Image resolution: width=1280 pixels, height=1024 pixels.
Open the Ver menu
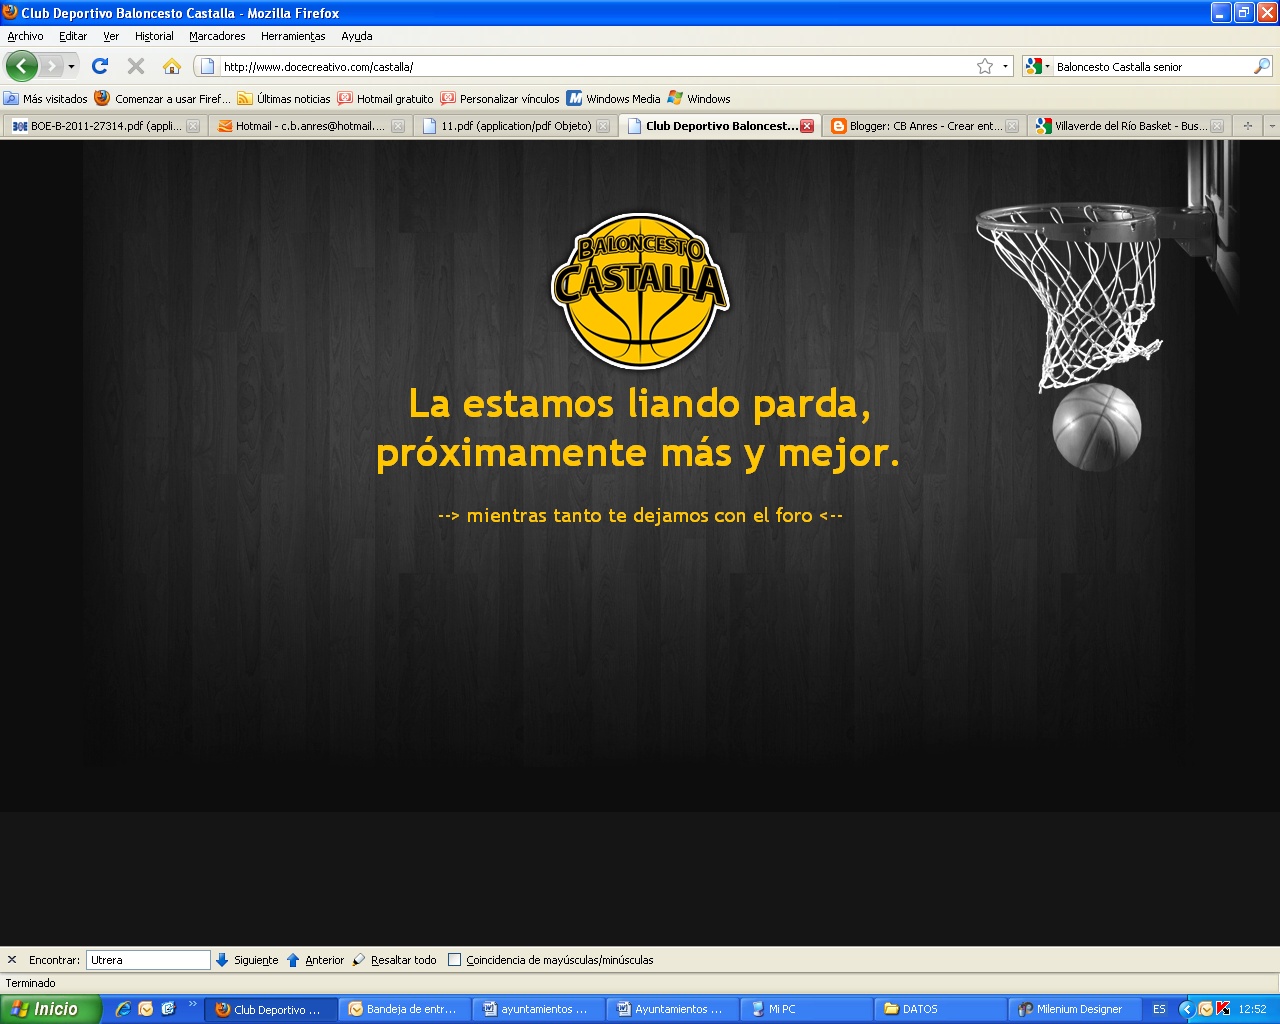[111, 36]
